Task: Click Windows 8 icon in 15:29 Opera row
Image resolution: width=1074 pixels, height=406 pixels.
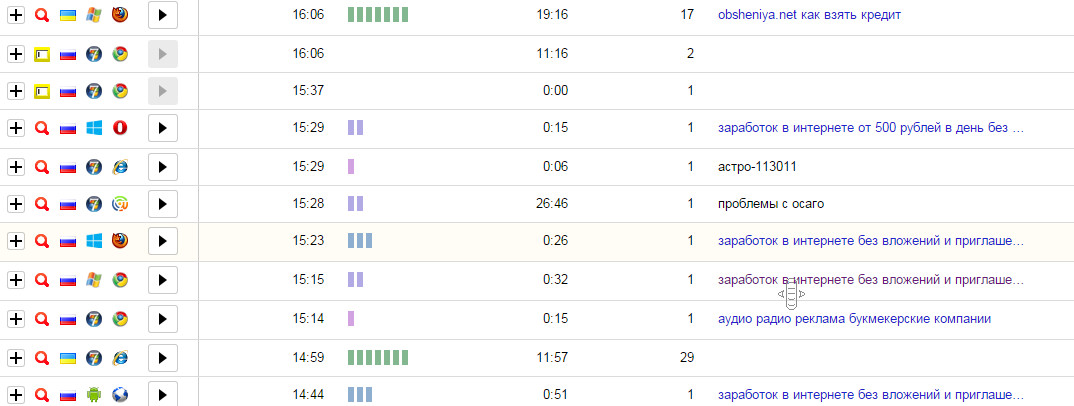Action: 94,128
